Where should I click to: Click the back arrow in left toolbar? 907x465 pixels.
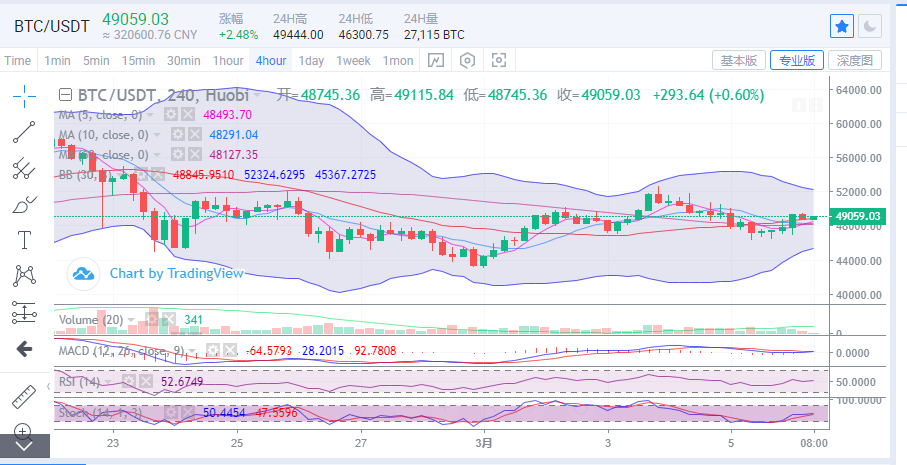click(24, 349)
